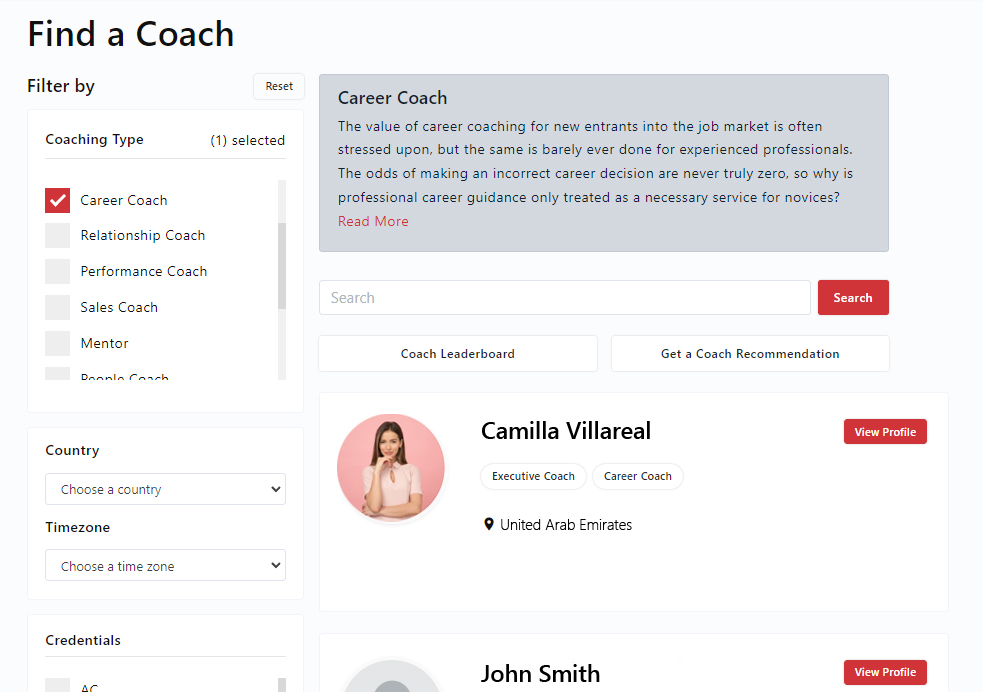983x692 pixels.
Task: Click inside the Search input field
Action: [x=565, y=297]
